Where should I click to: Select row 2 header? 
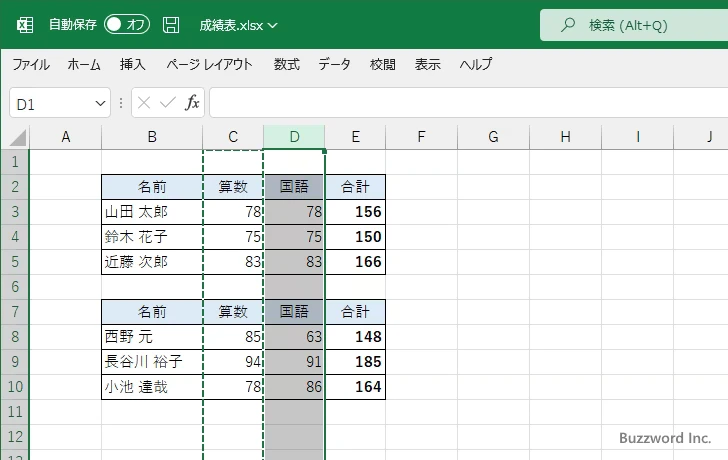pyautogui.click(x=15, y=187)
